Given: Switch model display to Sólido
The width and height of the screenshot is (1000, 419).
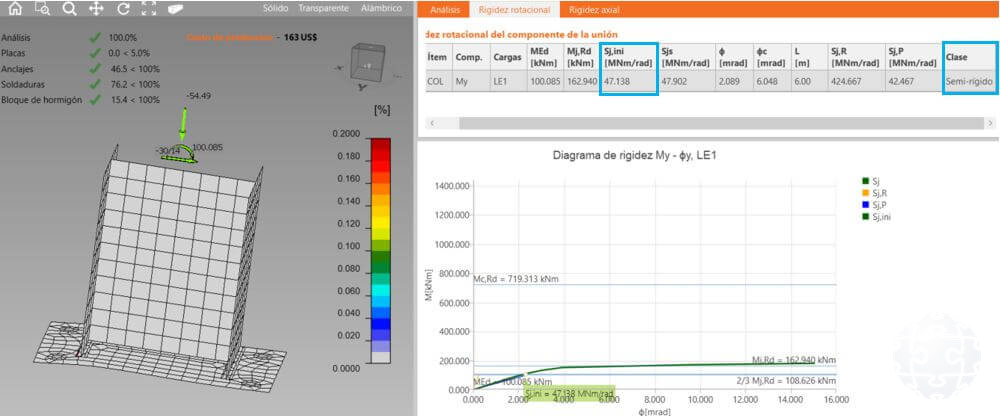Looking at the screenshot, I should click(x=280, y=8).
